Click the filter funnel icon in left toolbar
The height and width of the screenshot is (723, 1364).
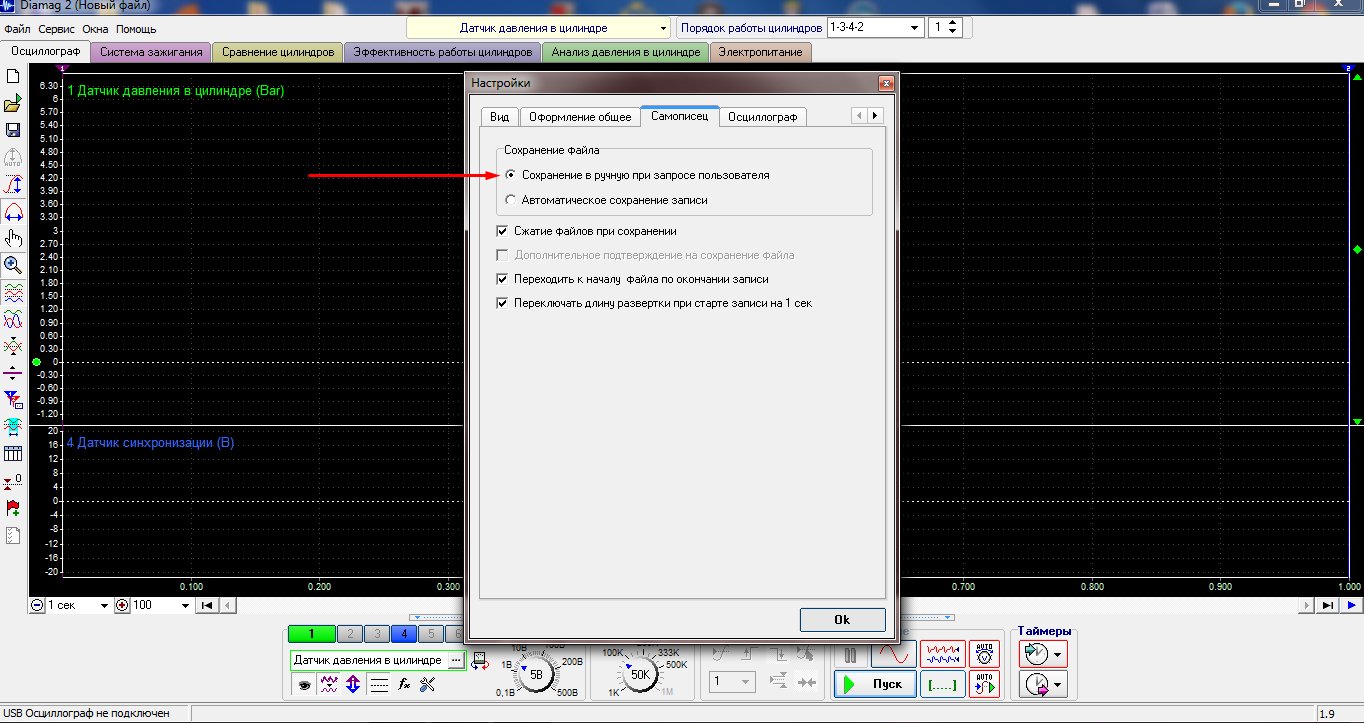point(13,400)
